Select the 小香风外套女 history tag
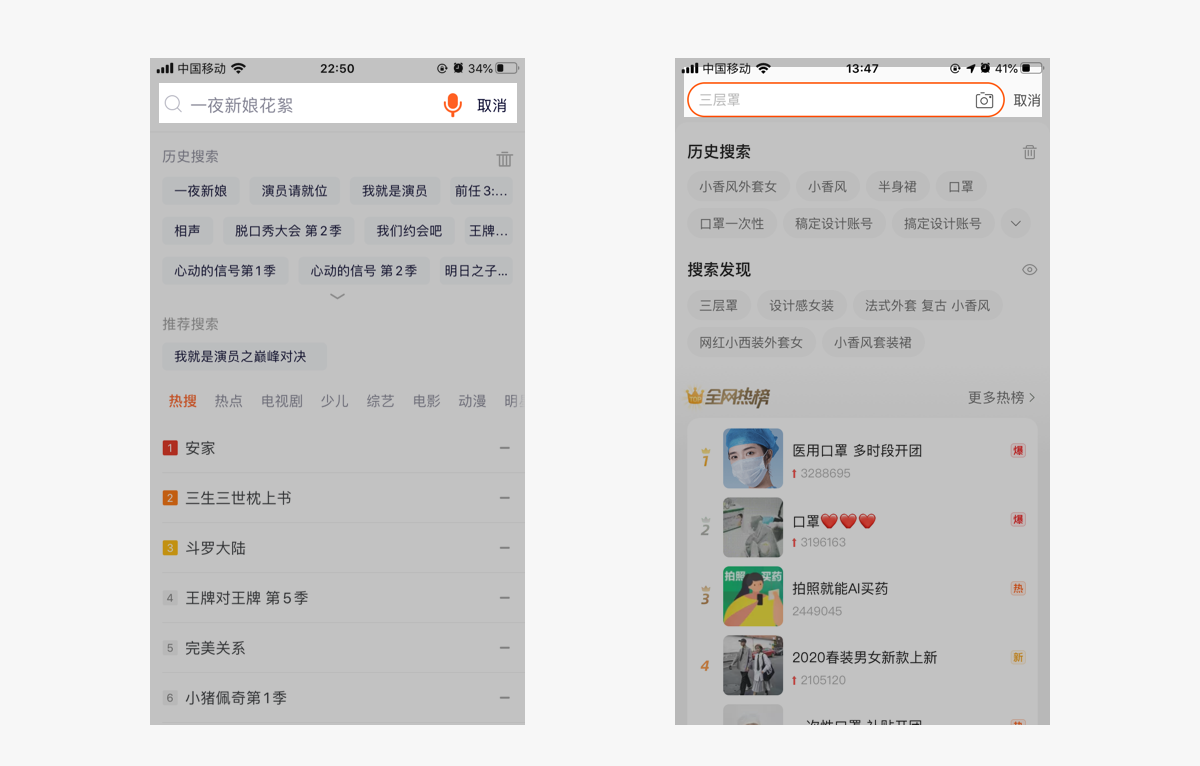1200x766 pixels. tap(738, 187)
